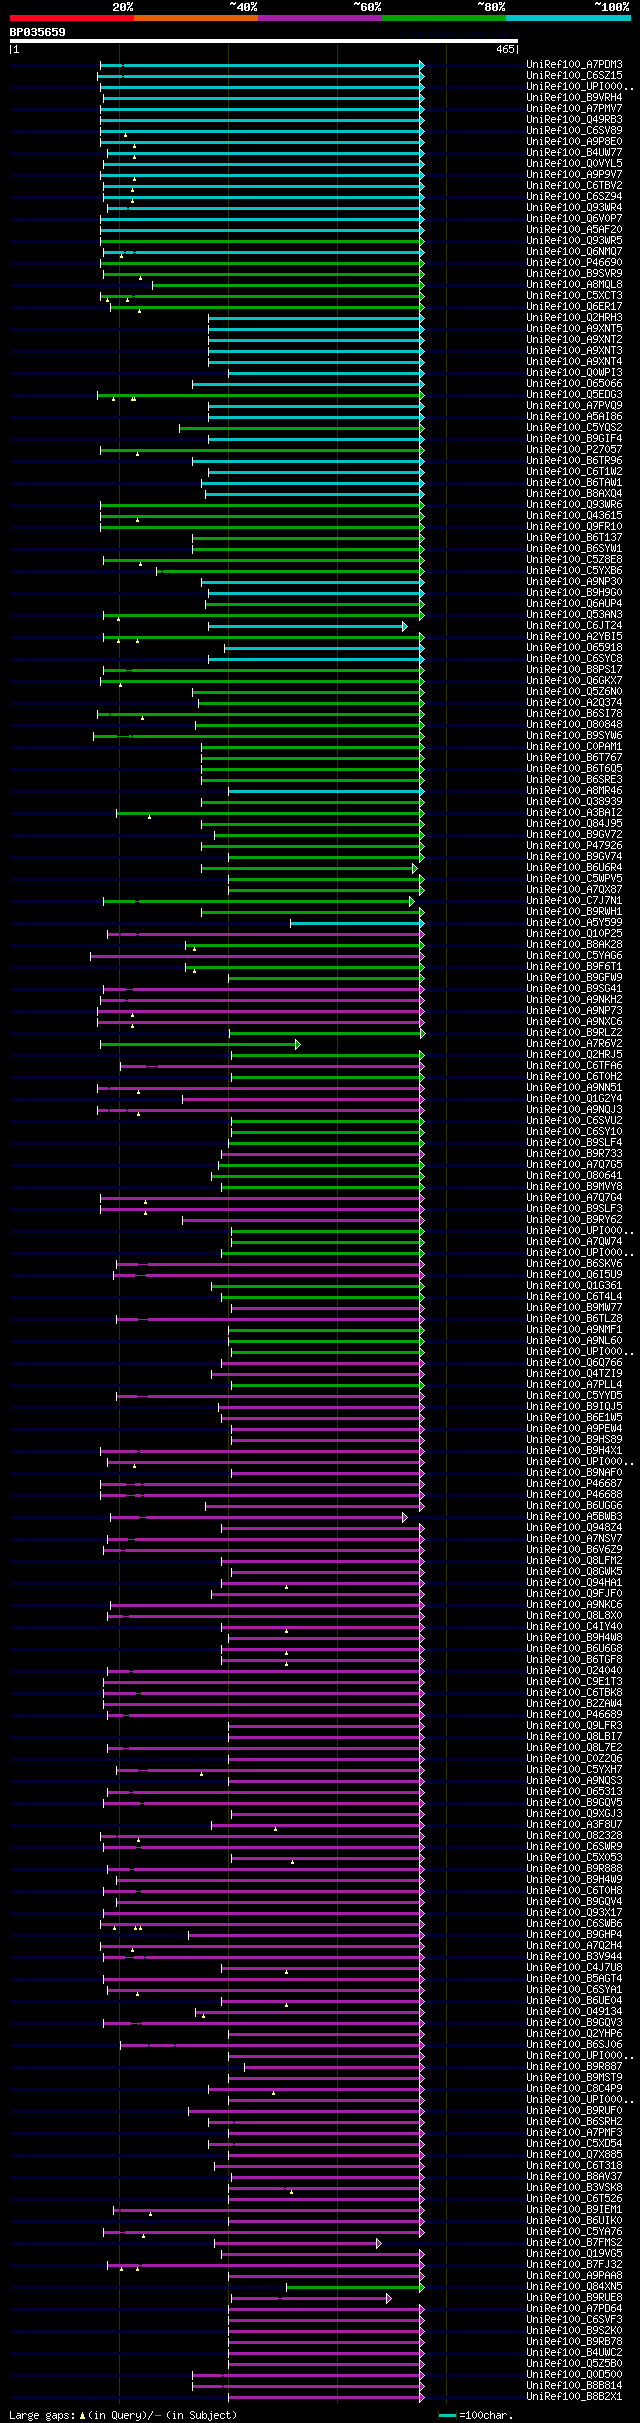The height and width of the screenshot is (2423, 640).
Task: Select hit label UniRef100_A9XNT5
Action: [x=574, y=329]
